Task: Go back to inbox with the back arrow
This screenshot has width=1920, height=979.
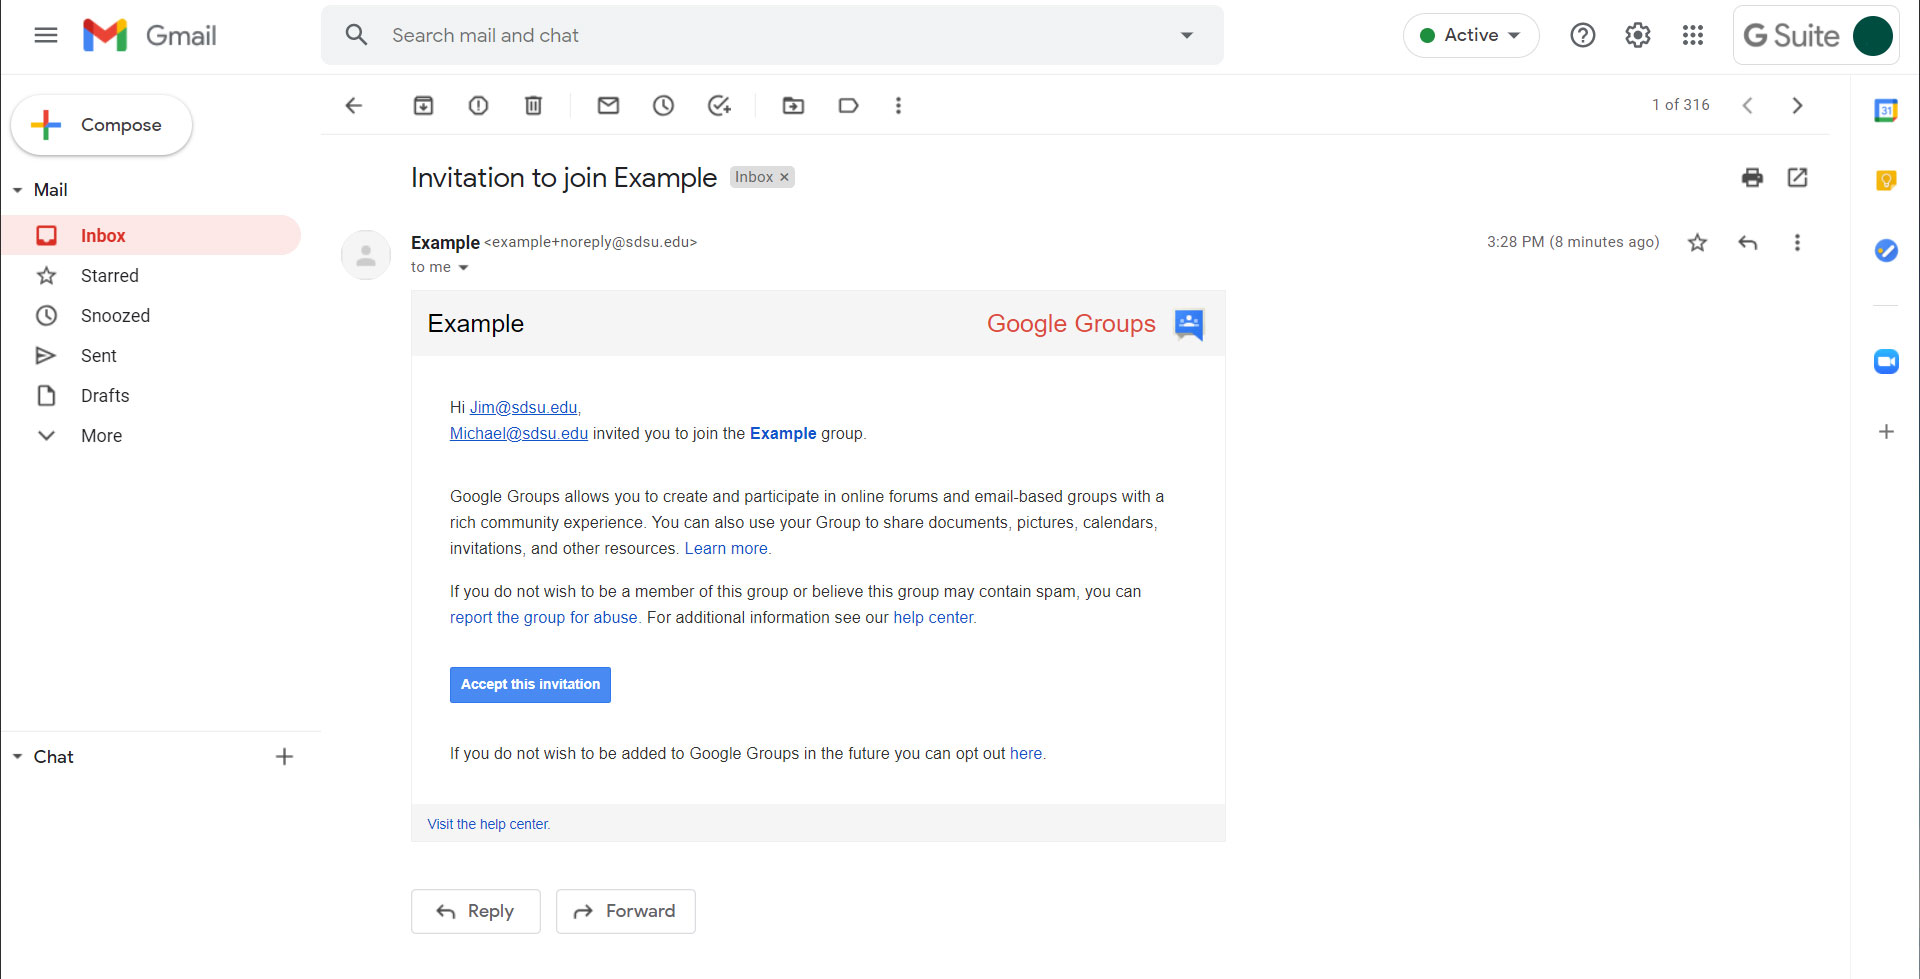Action: tap(353, 105)
